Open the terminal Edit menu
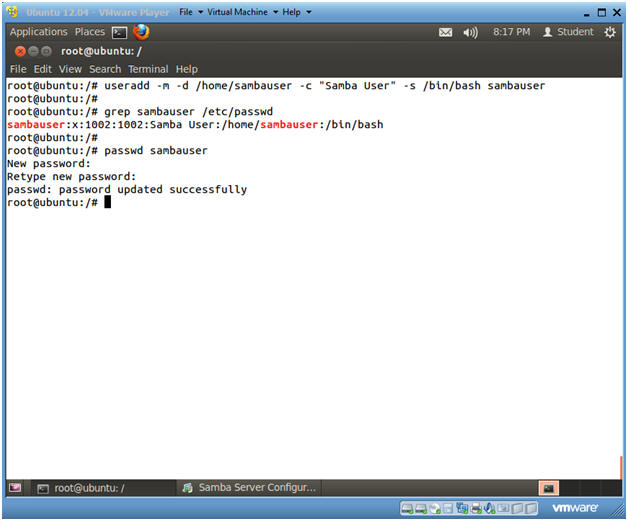 [x=42, y=69]
